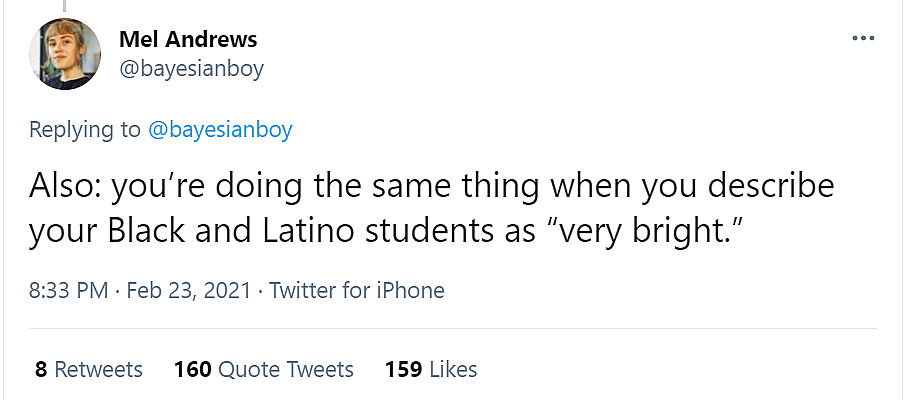Viewport: 905px width, 400px height.
Task: View the 8 Retweets list
Action: 88,369
